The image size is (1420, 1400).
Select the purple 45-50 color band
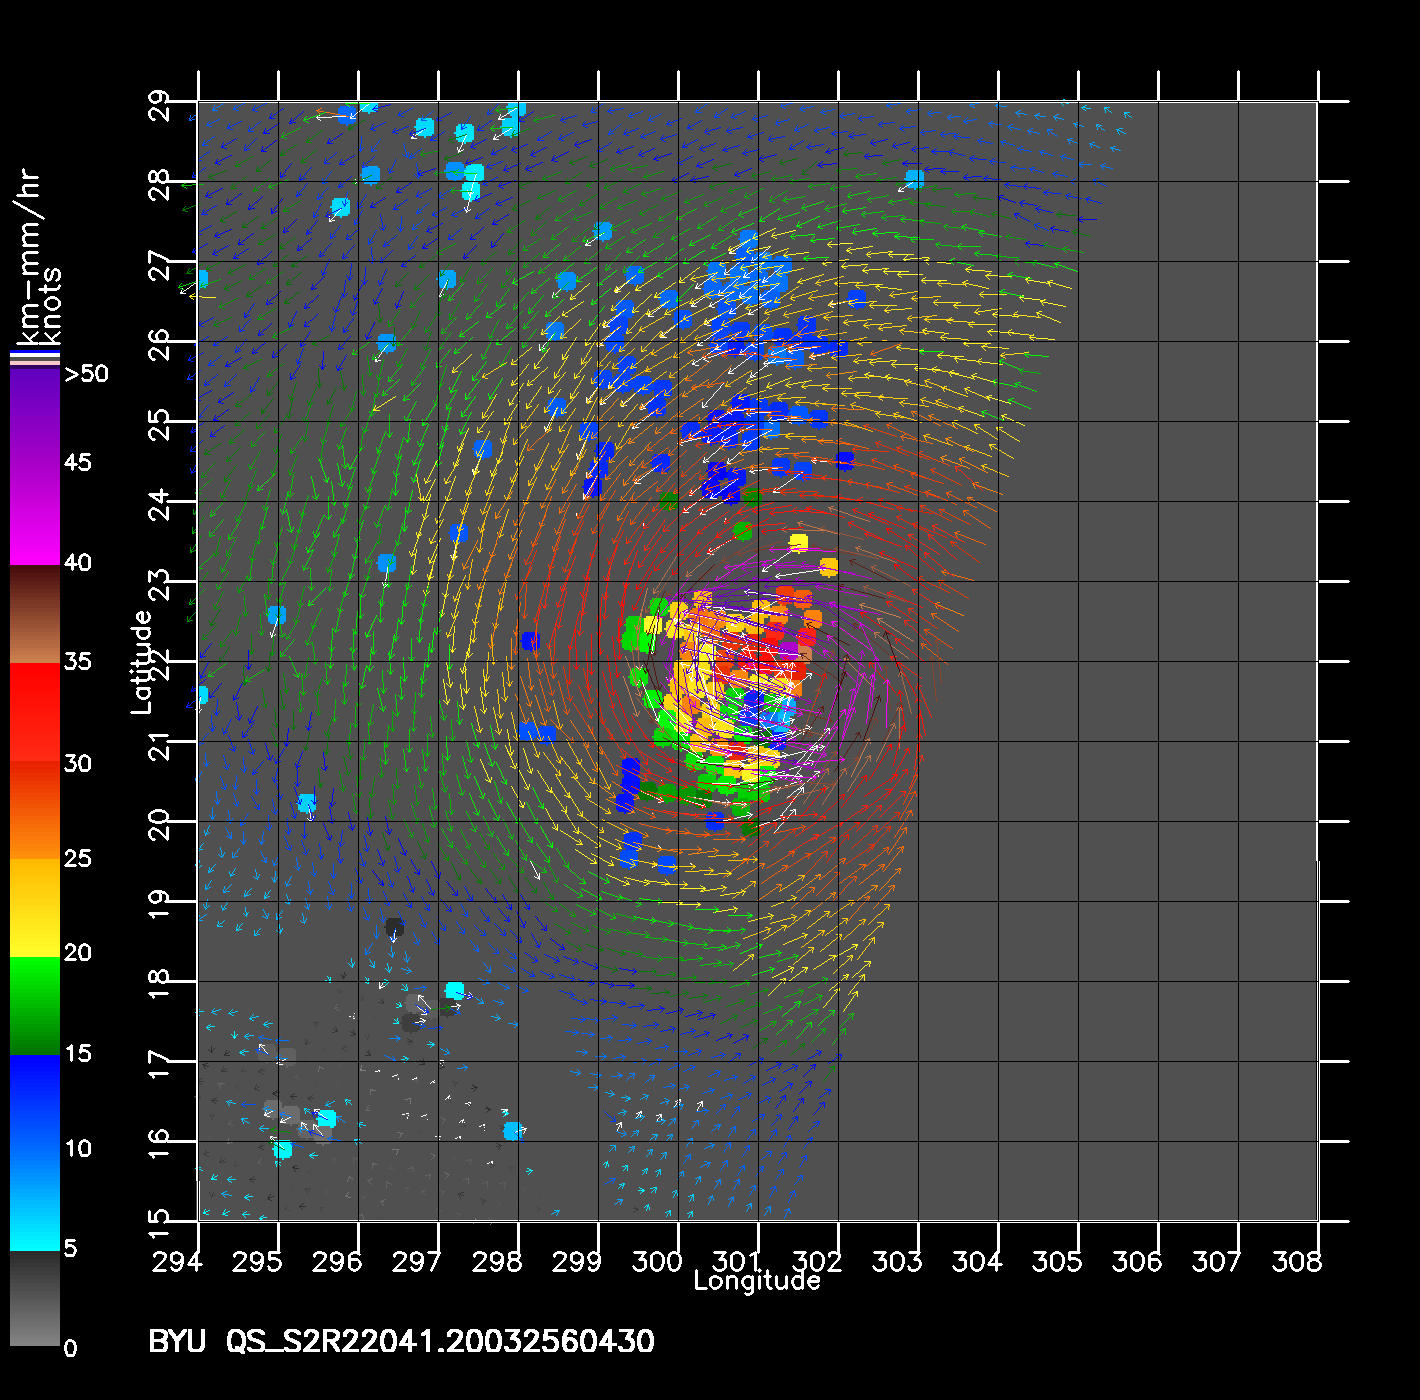[34, 418]
